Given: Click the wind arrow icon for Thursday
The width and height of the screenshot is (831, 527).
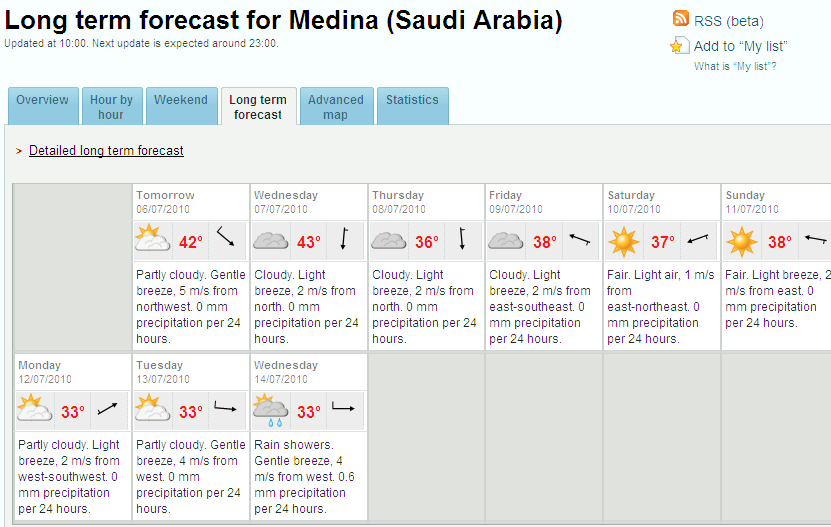Looking at the screenshot, I should point(462,238).
